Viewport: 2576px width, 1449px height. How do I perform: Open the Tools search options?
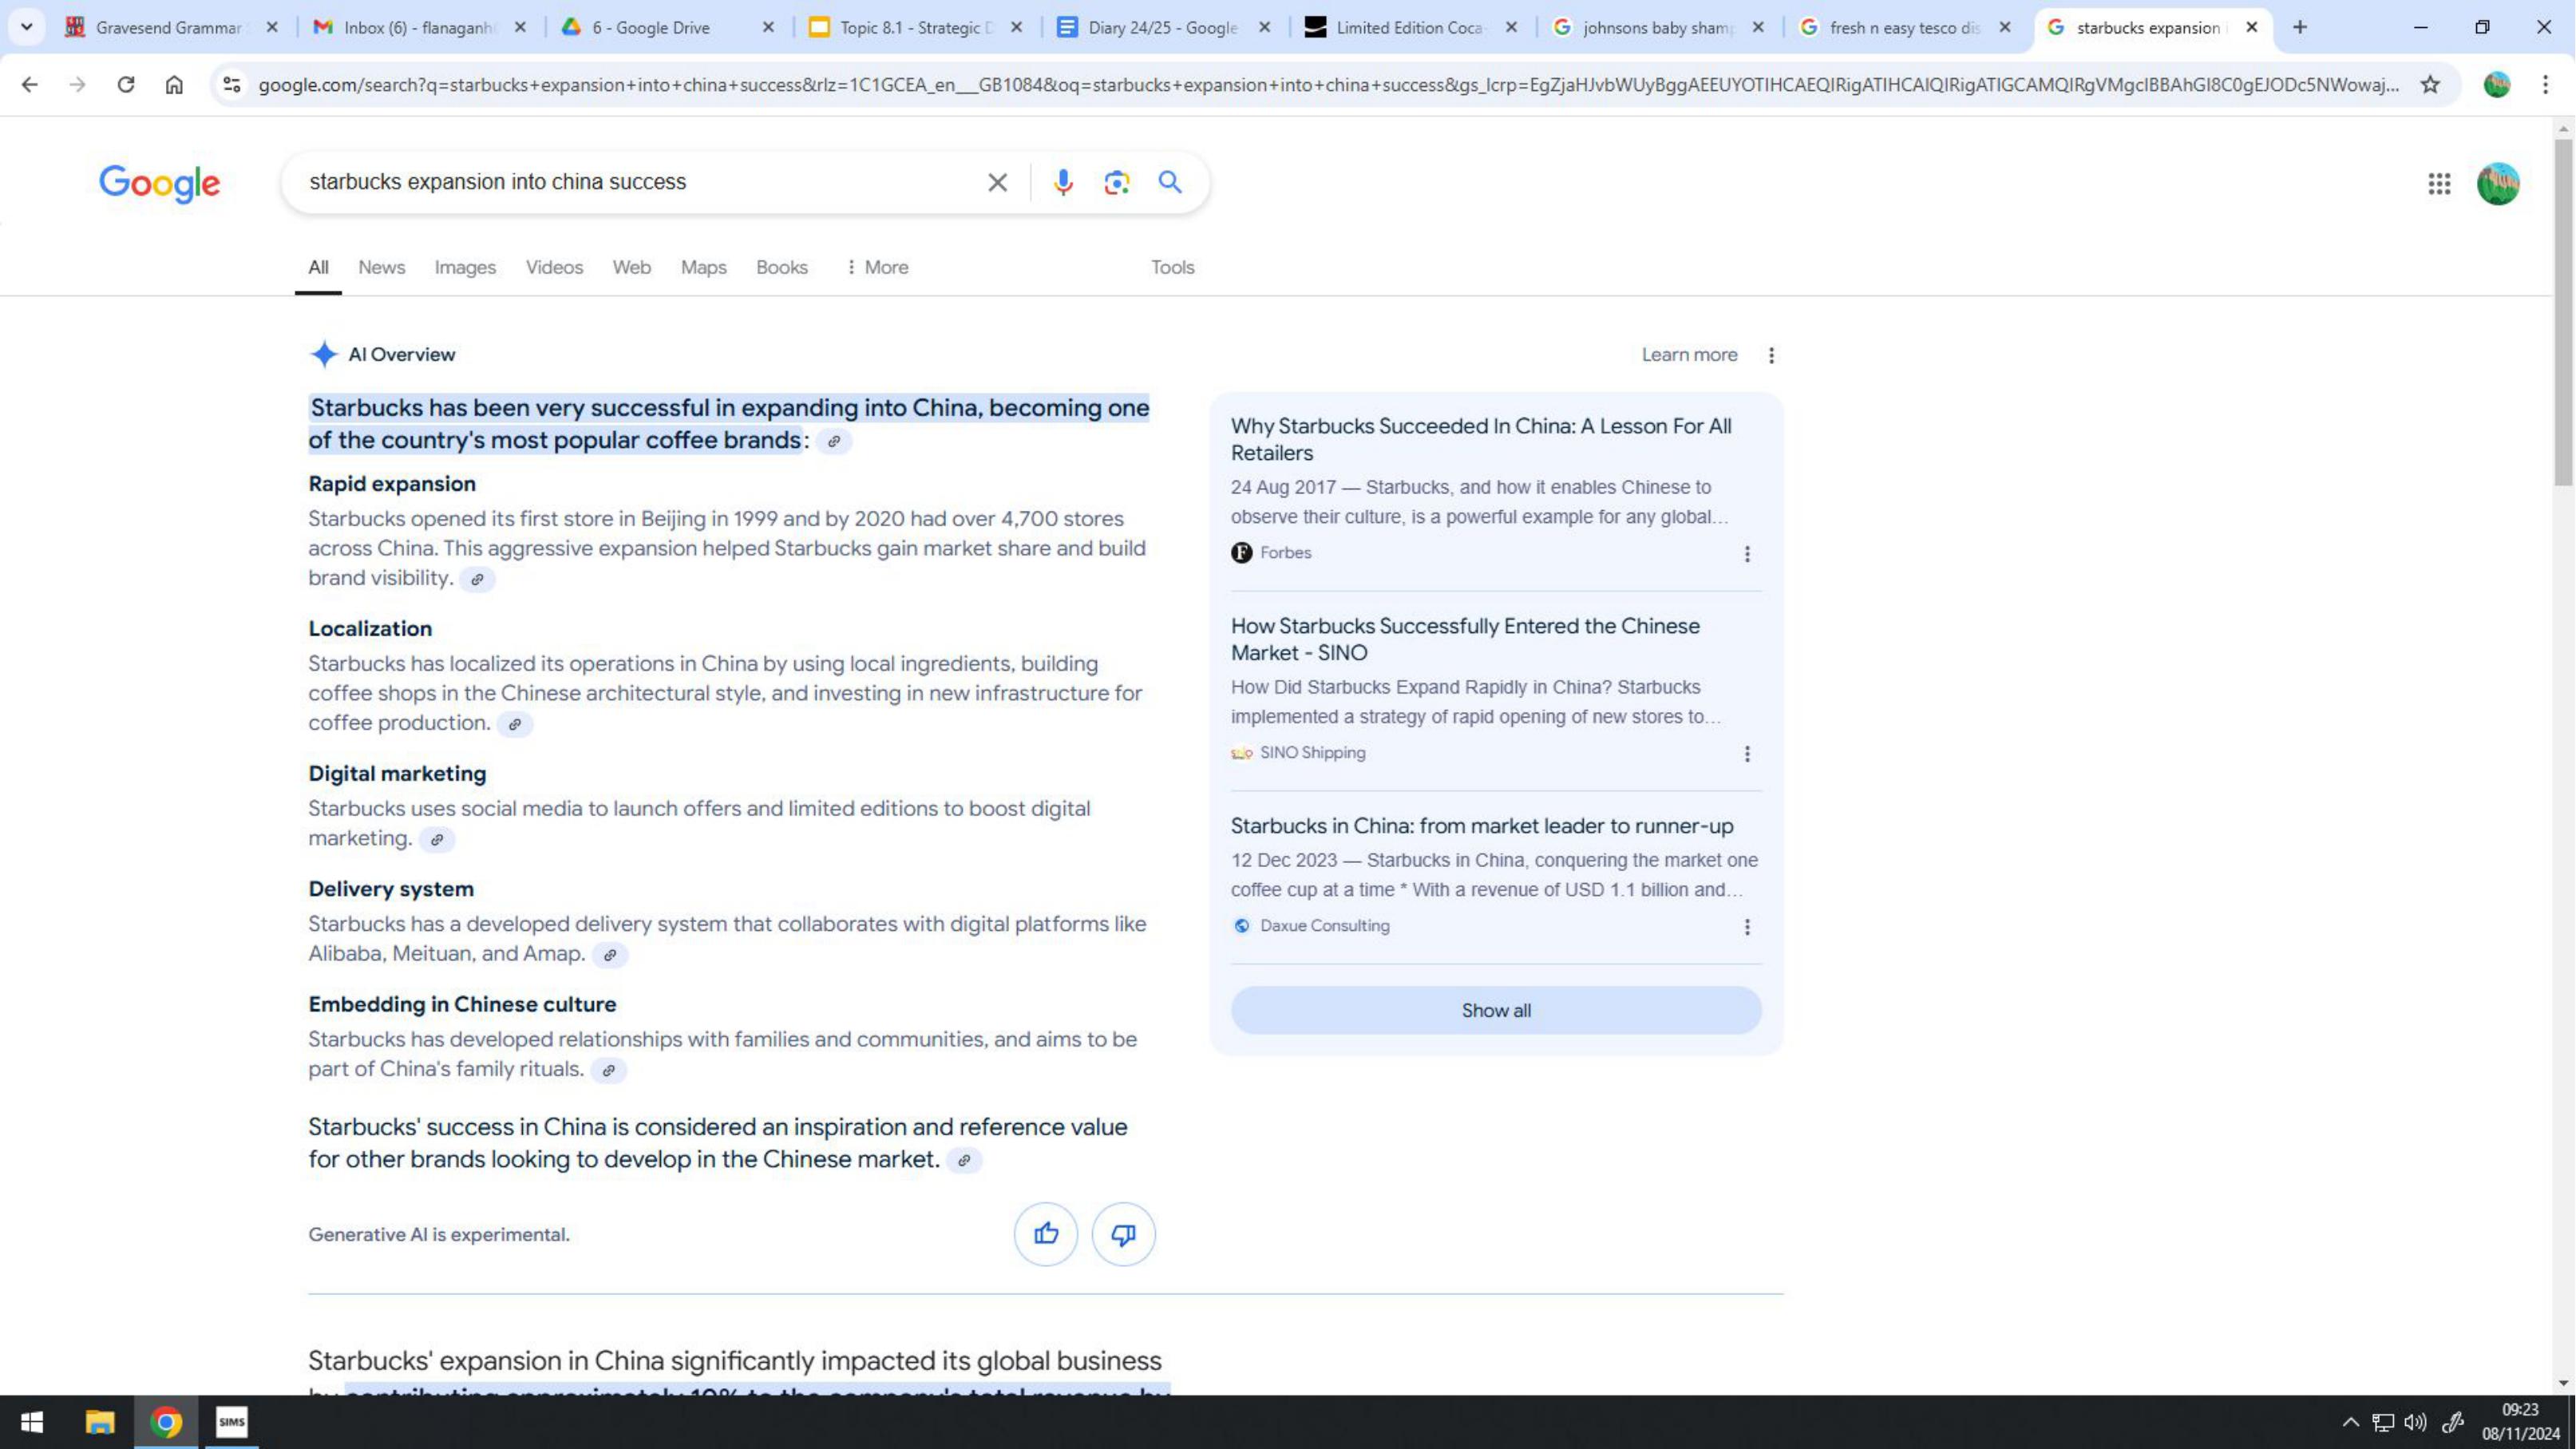tap(1172, 267)
